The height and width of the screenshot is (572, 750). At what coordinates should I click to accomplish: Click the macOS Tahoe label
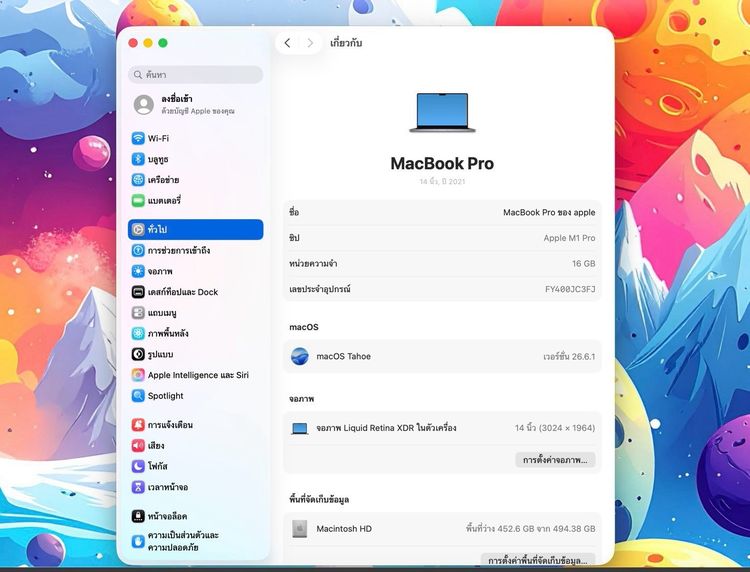pyautogui.click(x=343, y=356)
